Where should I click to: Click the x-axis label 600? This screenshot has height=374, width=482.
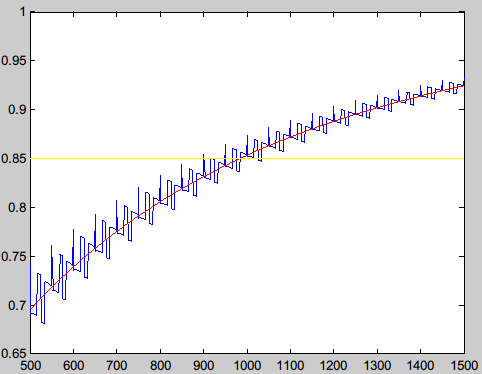73,366
